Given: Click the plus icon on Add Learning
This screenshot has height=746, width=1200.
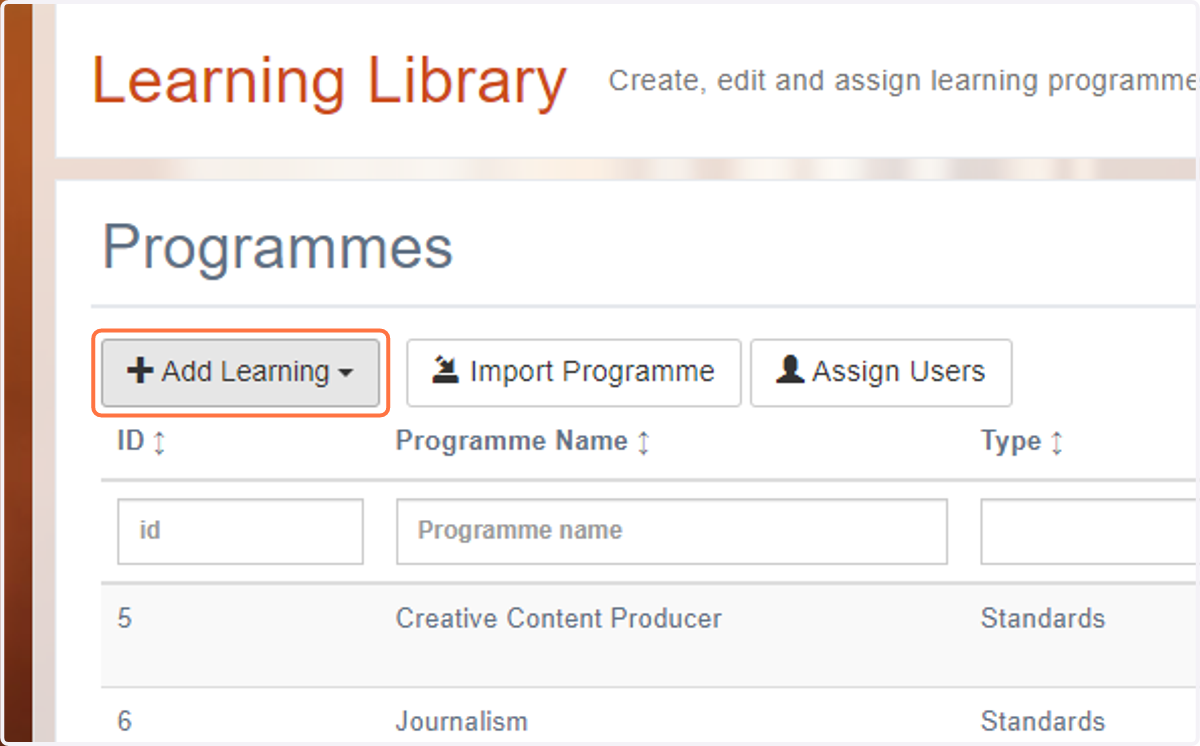Looking at the screenshot, I should click(x=141, y=371).
